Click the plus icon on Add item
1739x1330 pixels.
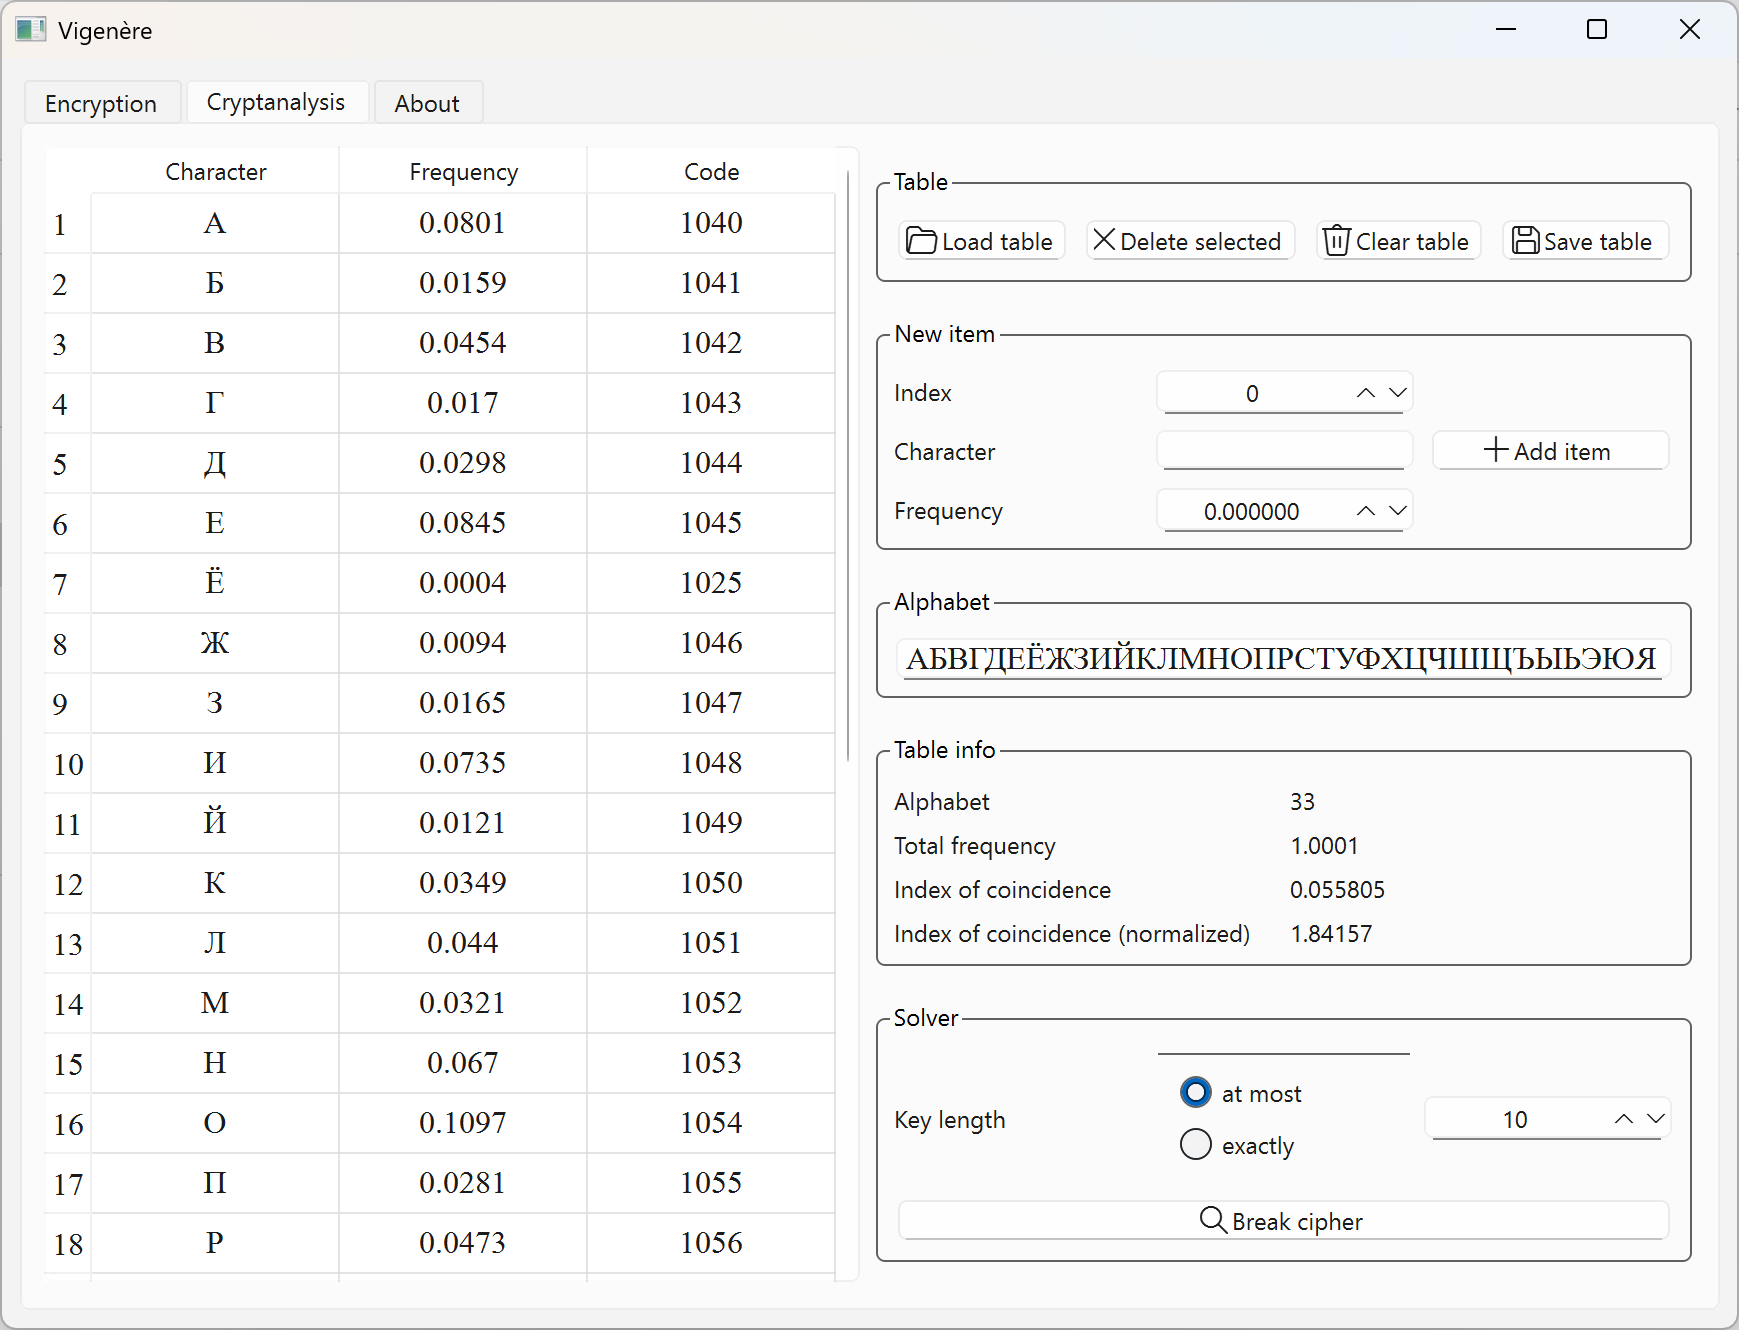pyautogui.click(x=1495, y=450)
